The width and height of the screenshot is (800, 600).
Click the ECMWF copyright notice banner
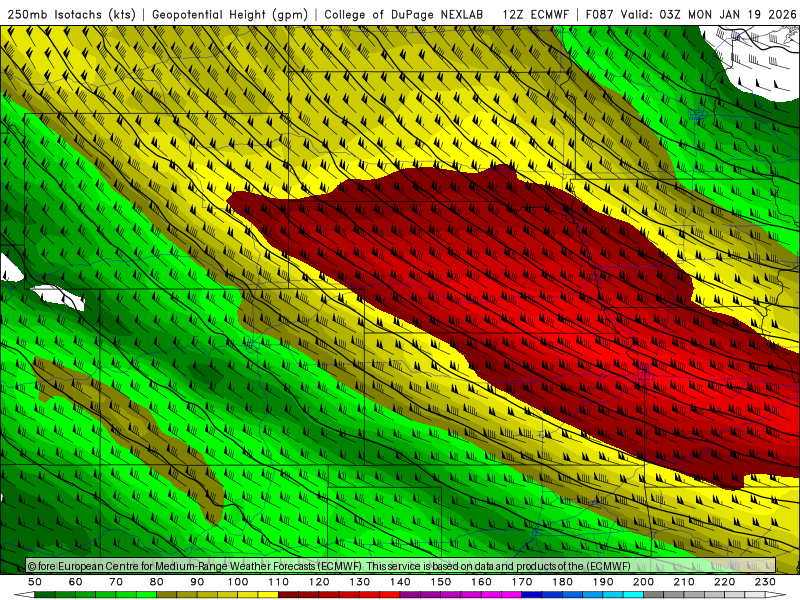pyautogui.click(x=401, y=566)
